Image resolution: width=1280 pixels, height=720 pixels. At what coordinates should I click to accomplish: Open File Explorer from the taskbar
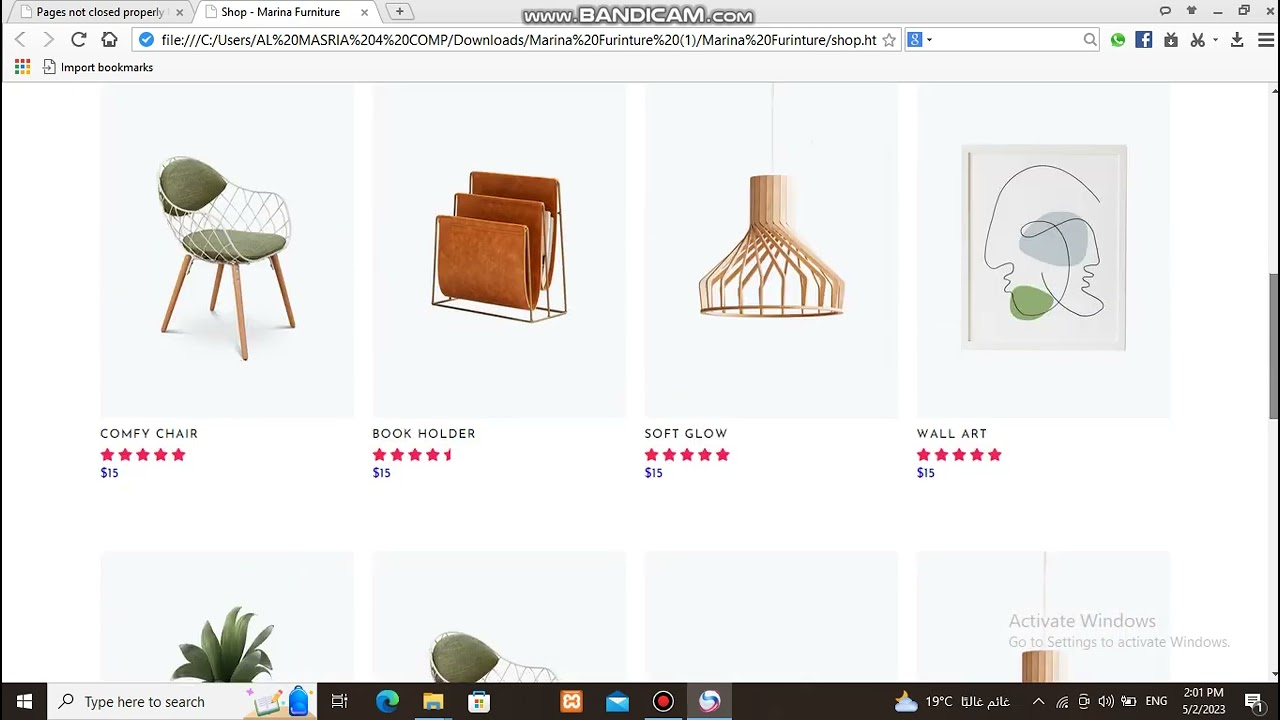pyautogui.click(x=433, y=701)
